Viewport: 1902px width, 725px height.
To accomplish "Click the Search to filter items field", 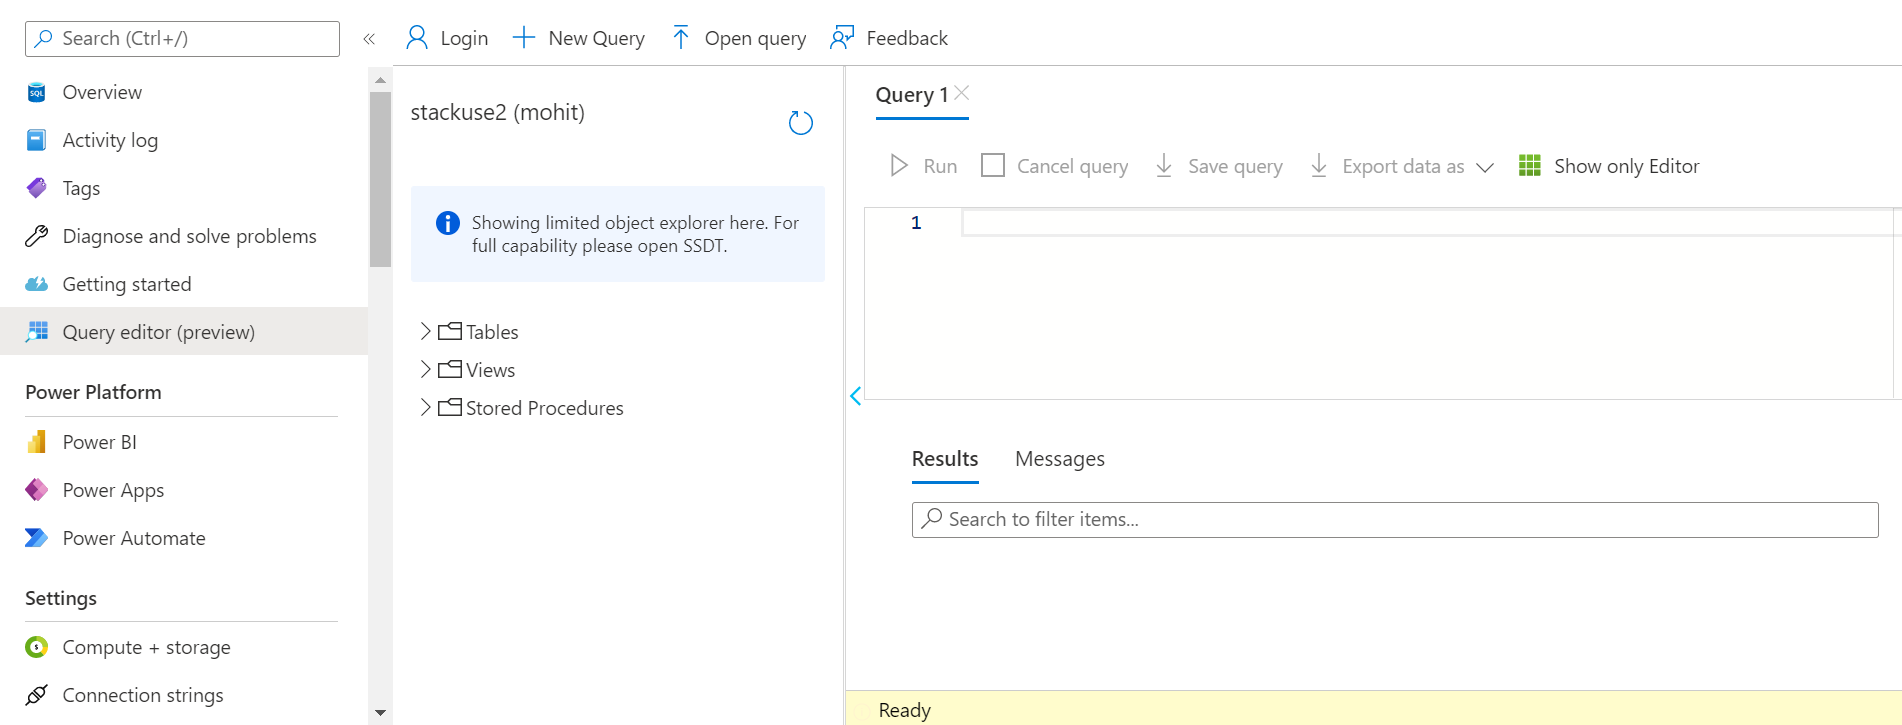I will (x=1395, y=520).
